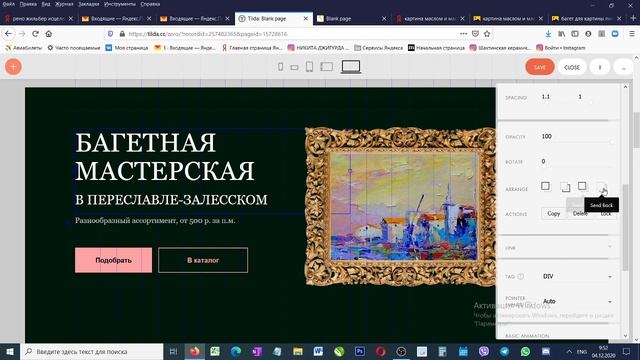640x360 pixels.
Task: Click the Windows Start button
Action: [x=10, y=351]
